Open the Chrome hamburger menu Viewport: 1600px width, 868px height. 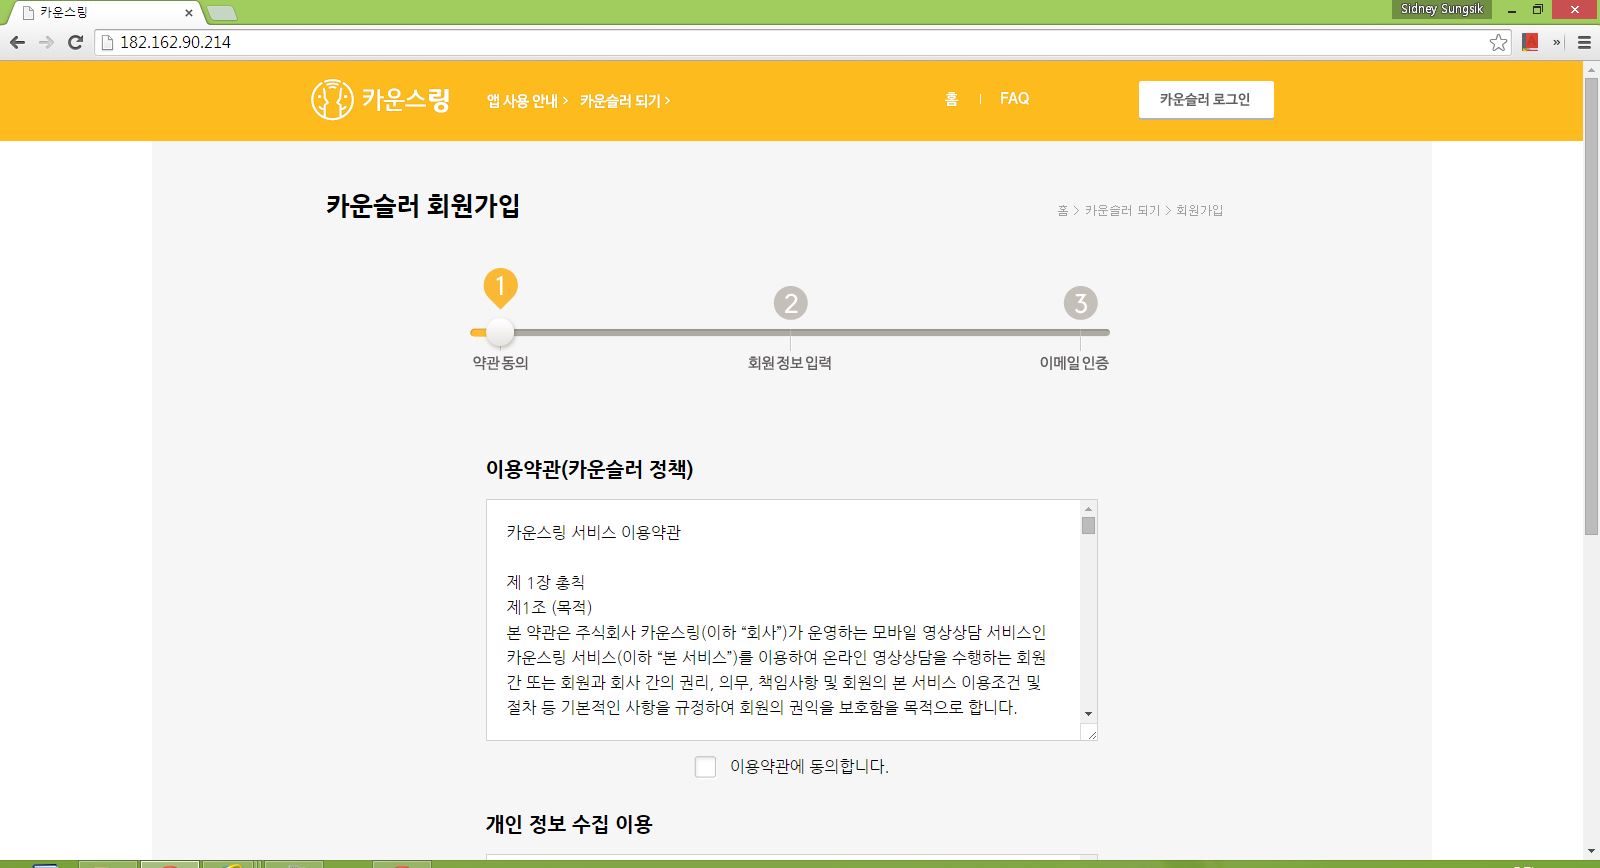click(x=1584, y=42)
